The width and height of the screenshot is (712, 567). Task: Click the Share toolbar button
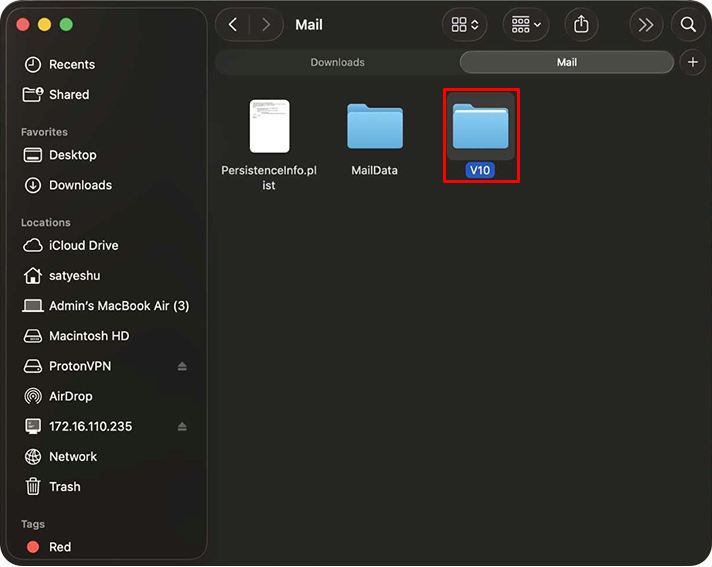click(x=581, y=25)
